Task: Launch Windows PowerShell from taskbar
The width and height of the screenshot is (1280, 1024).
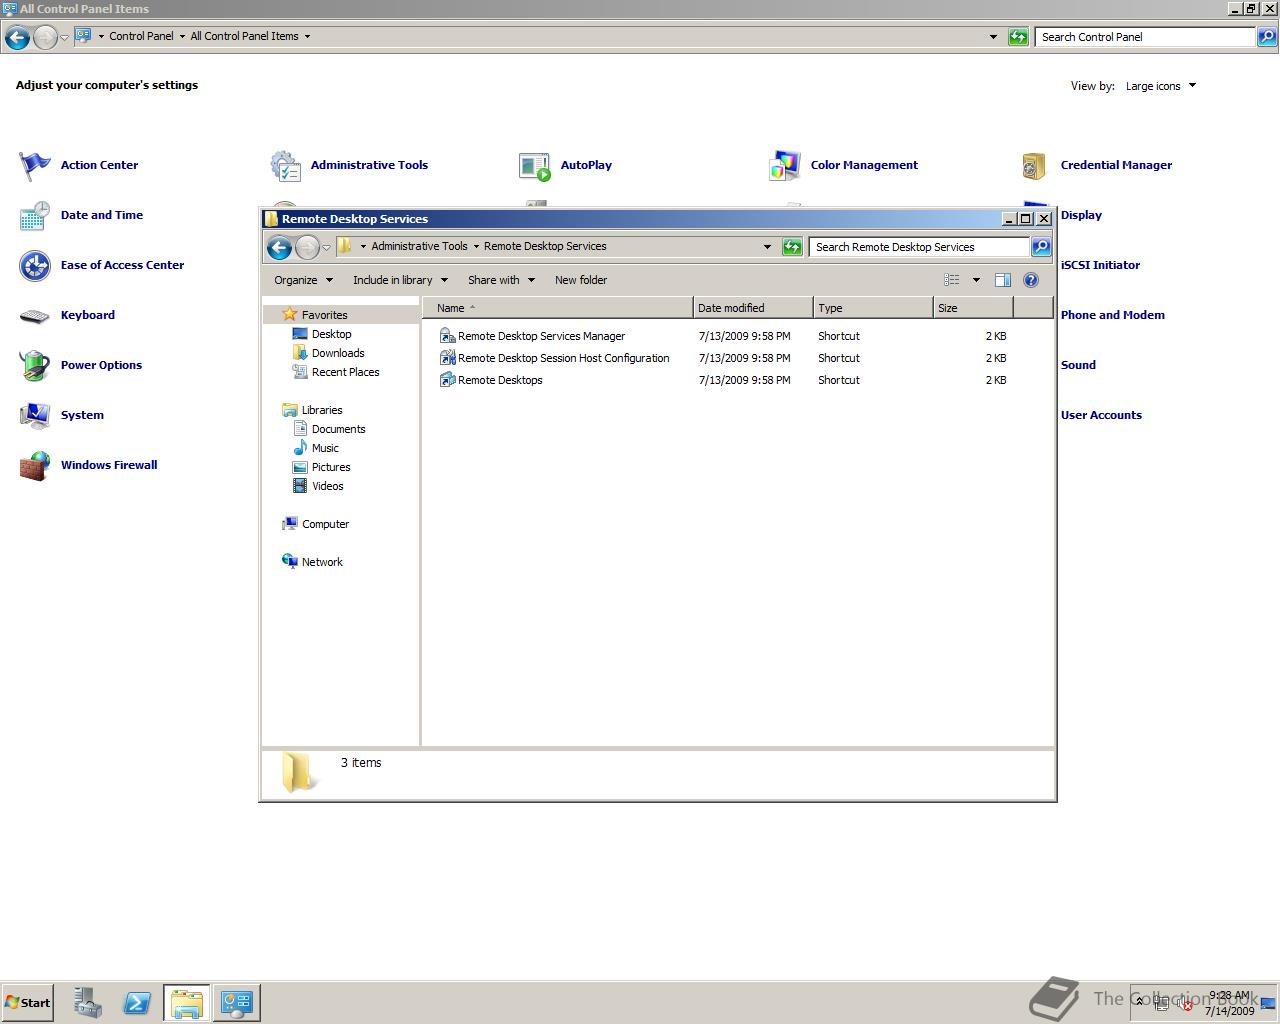Action: (x=137, y=1003)
